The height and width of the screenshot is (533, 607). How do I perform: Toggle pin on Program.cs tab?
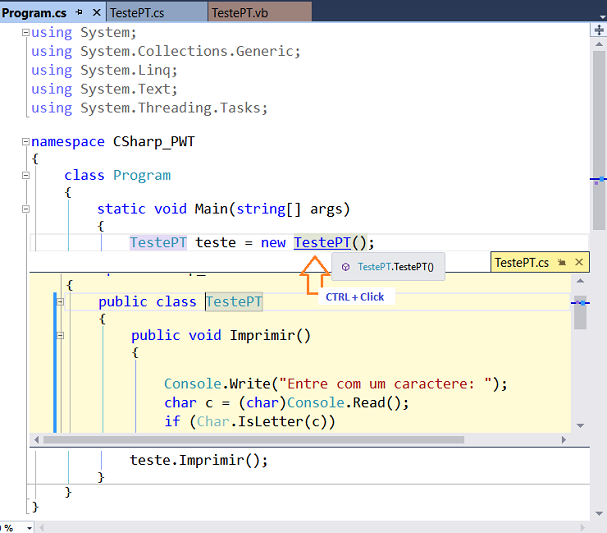79,13
